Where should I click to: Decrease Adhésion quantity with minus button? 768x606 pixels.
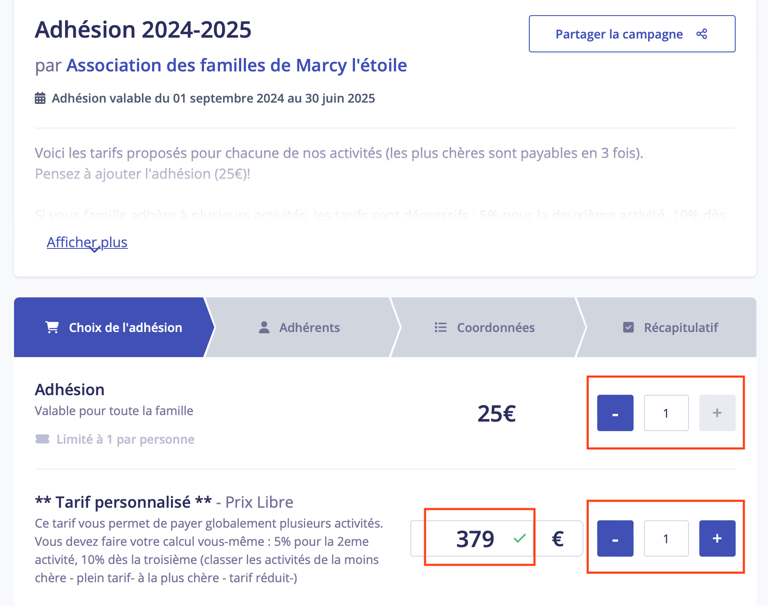pos(615,413)
